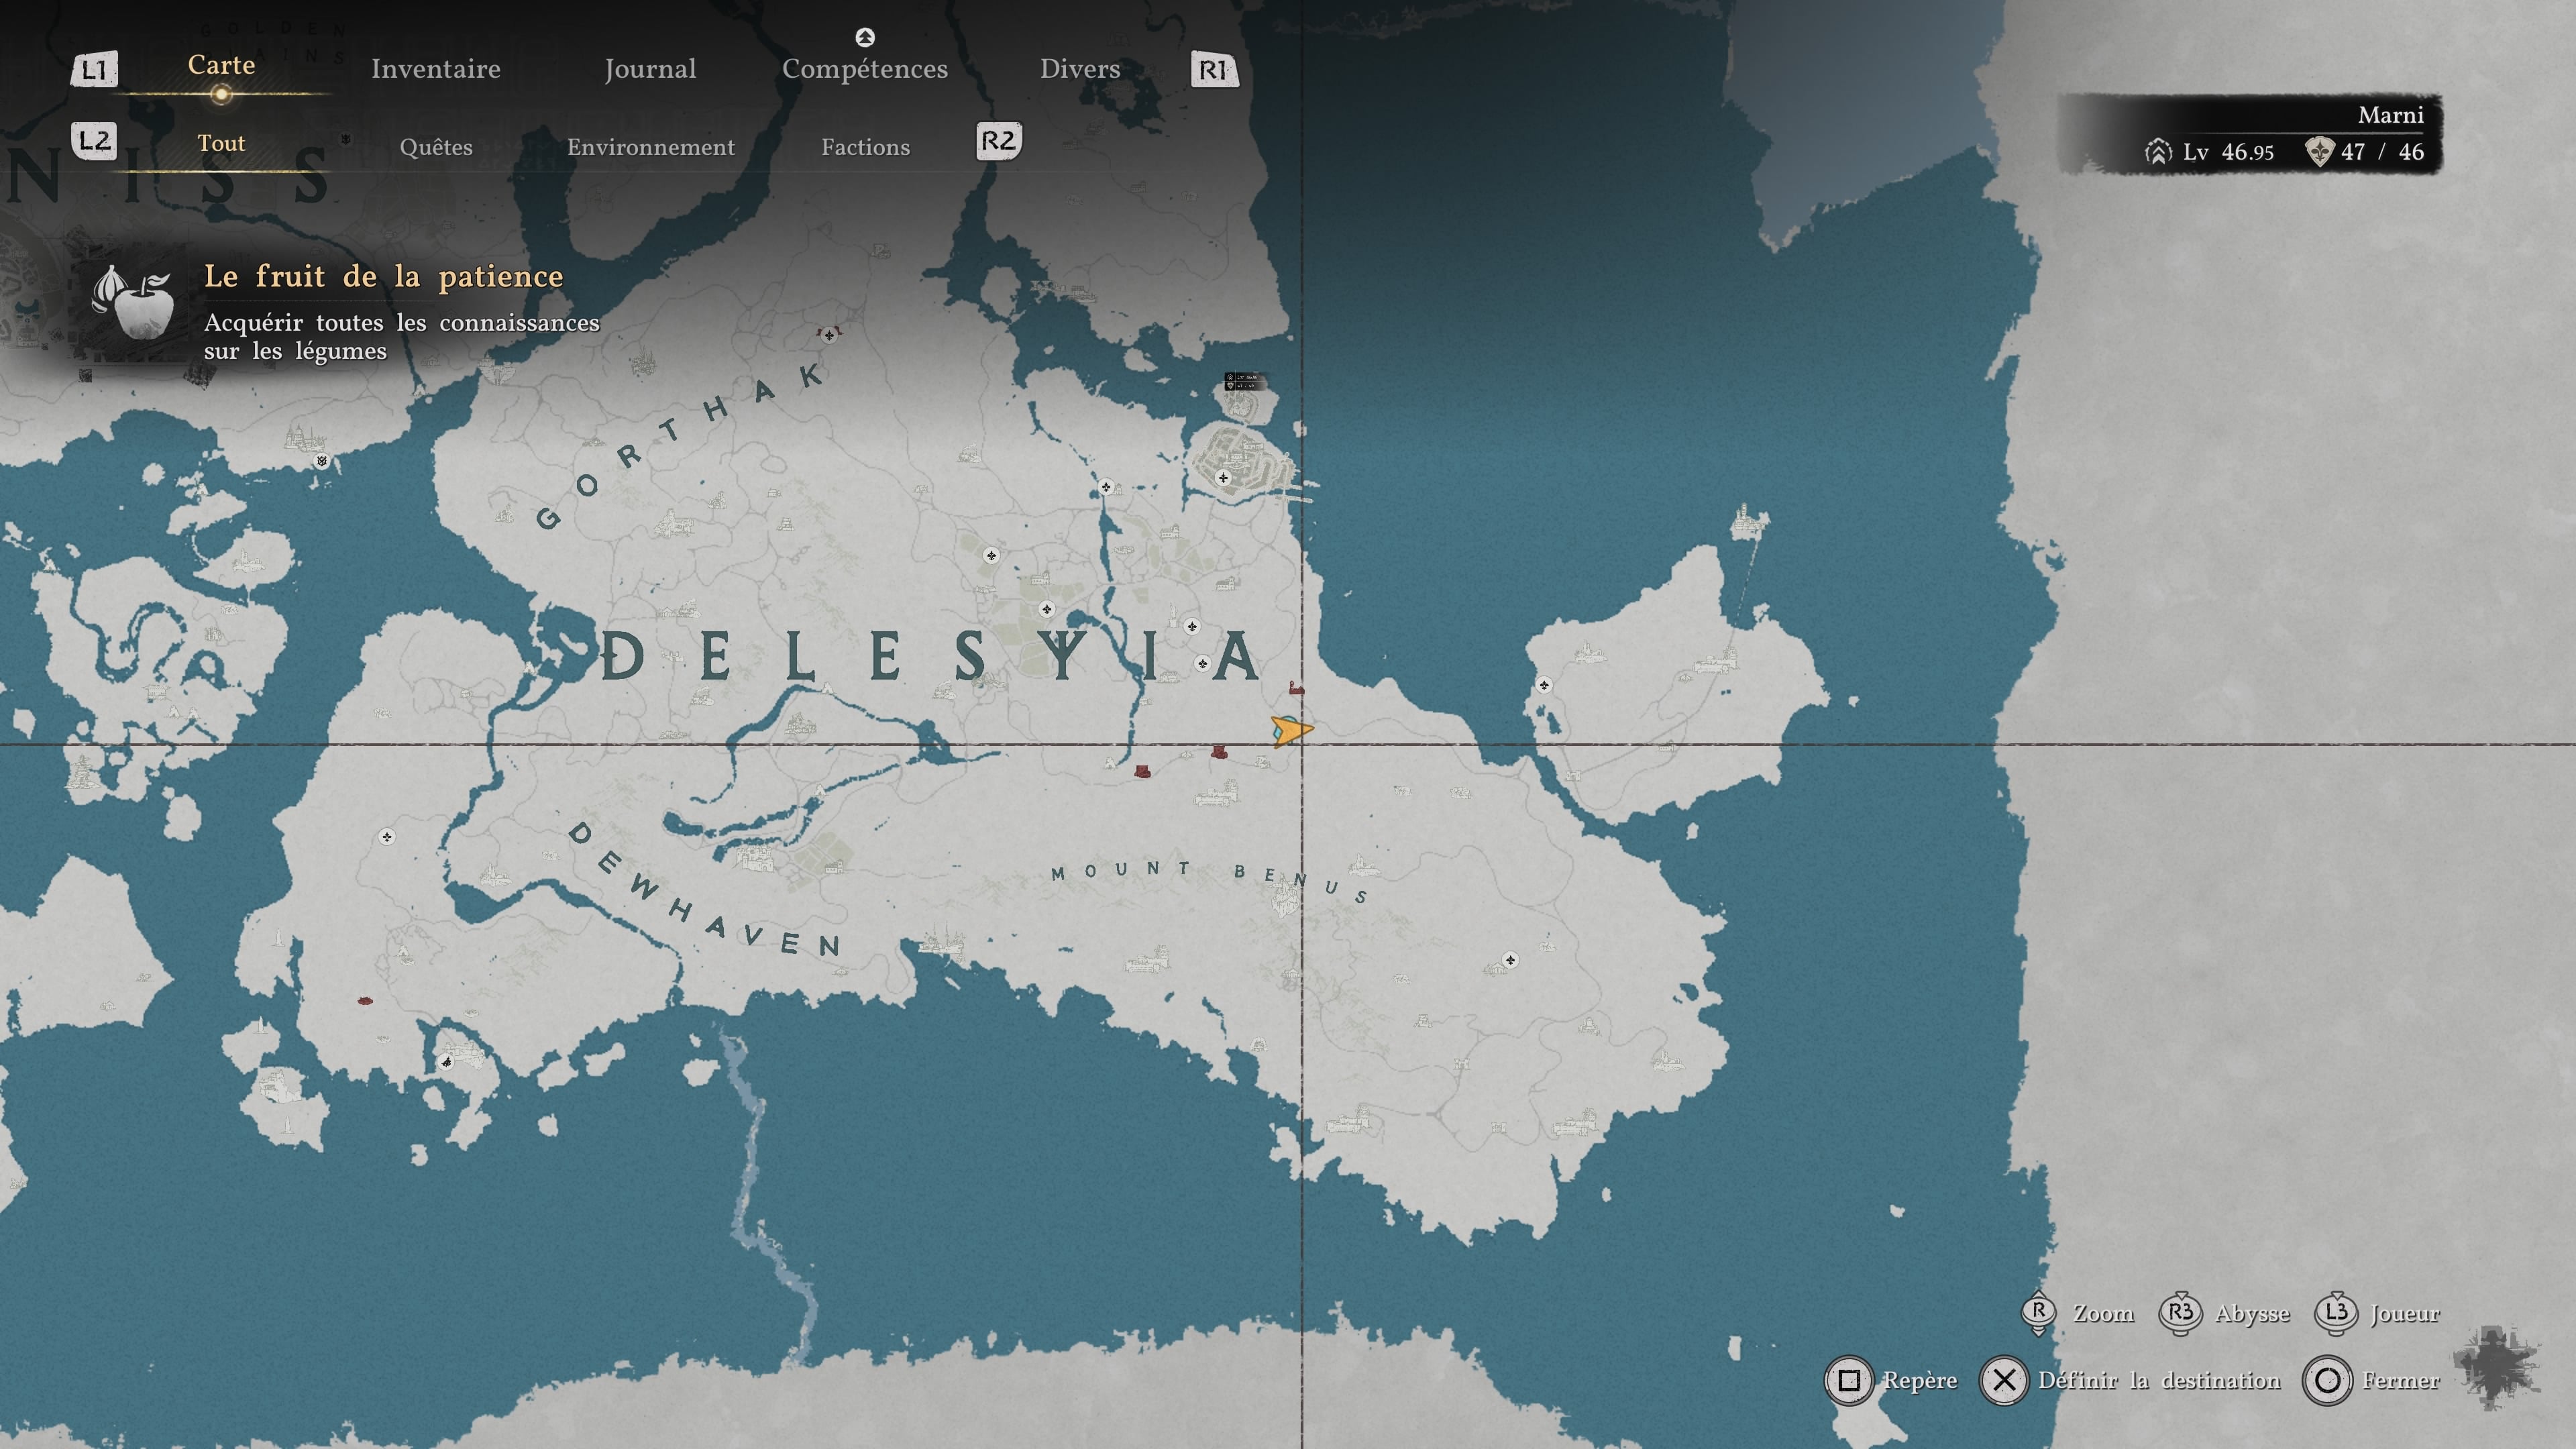Click the L3 Joueur button icon

[x=2336, y=1313]
